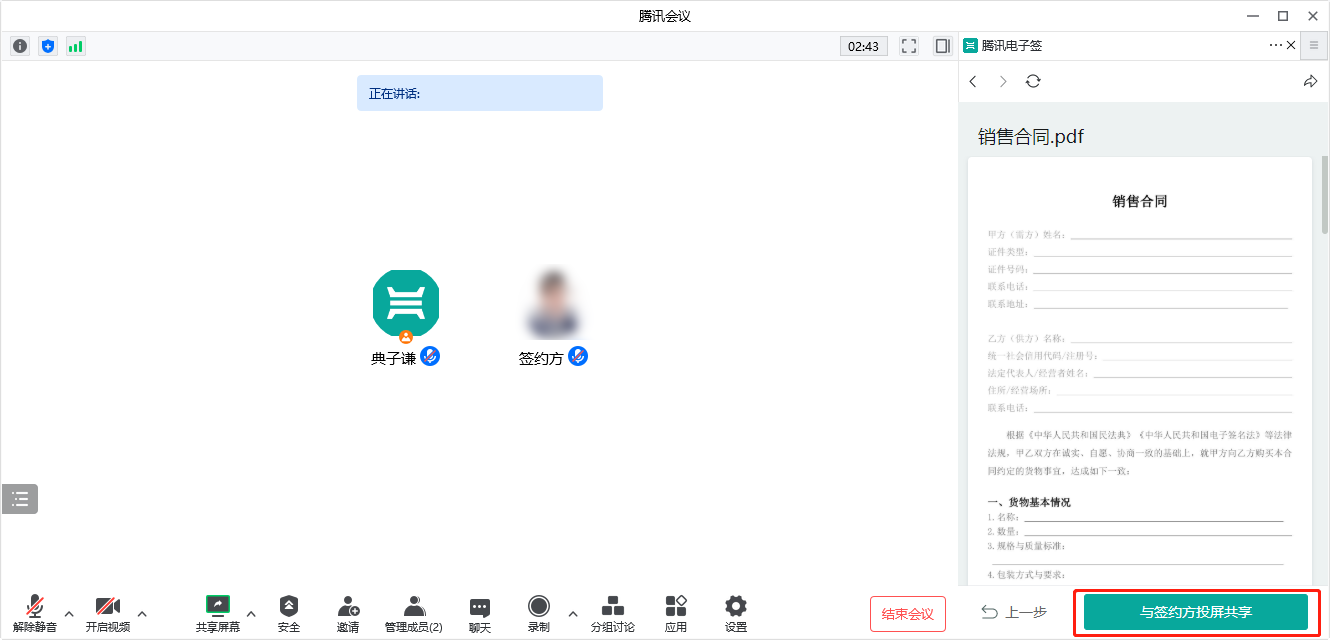Click 上一步 to go back a step
The width and height of the screenshot is (1330, 640).
pyautogui.click(x=1013, y=612)
